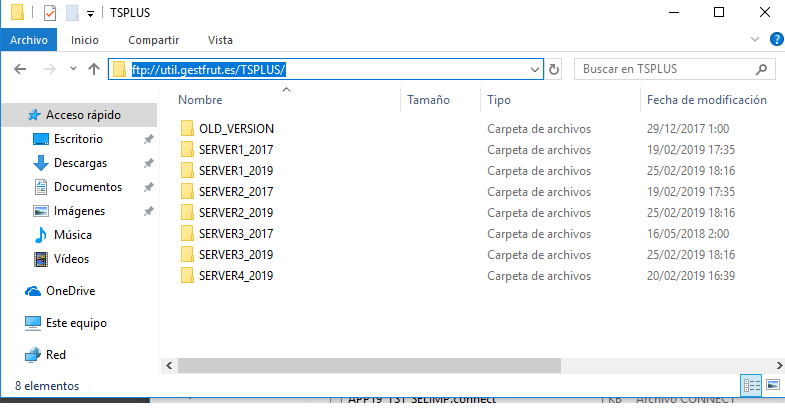Click the Properties icon in title bar

point(49,13)
